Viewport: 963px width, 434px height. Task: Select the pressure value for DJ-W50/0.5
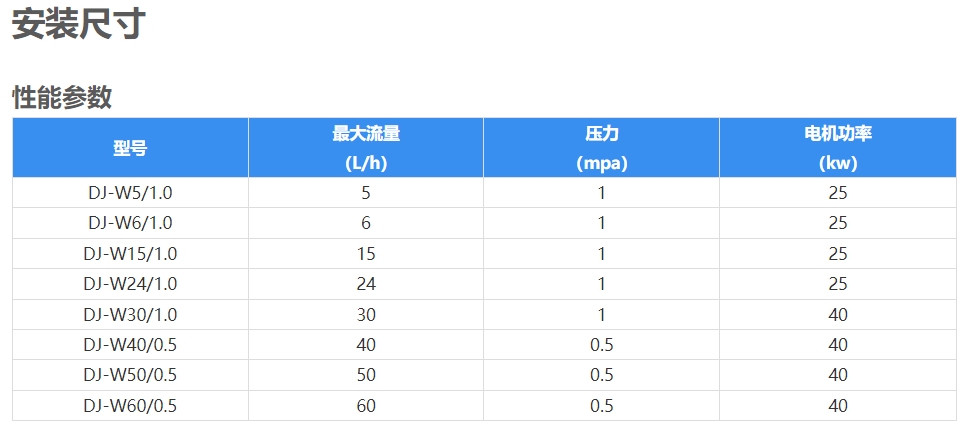[x=601, y=375]
